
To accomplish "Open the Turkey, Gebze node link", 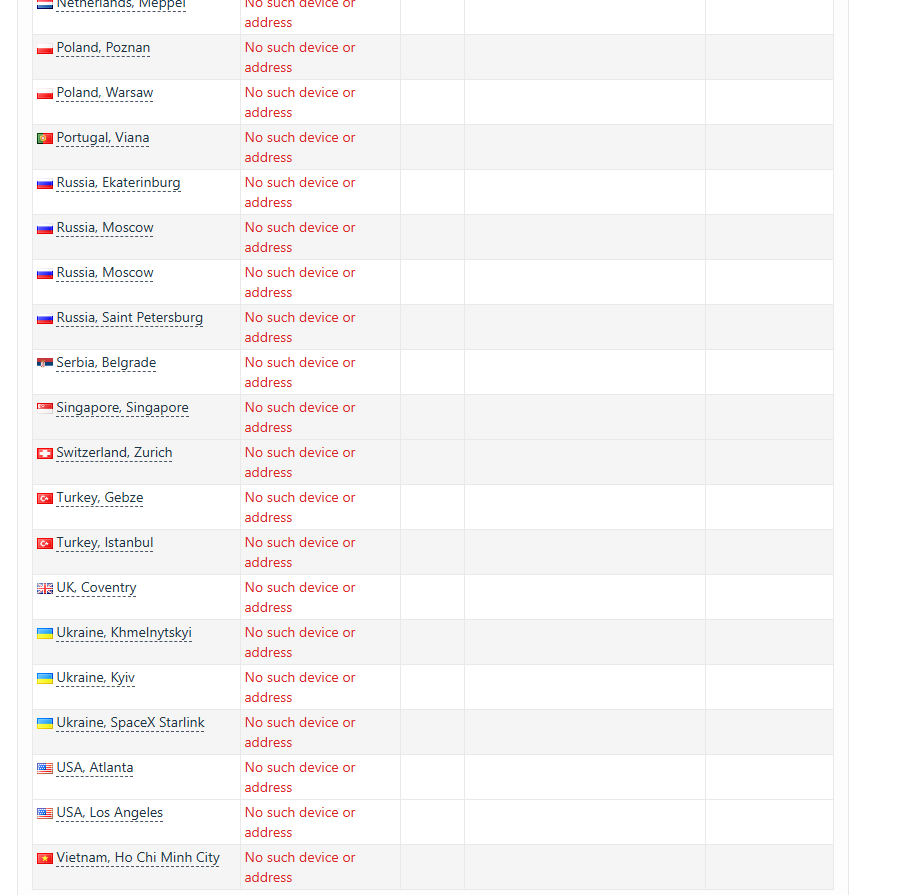I will (100, 498).
